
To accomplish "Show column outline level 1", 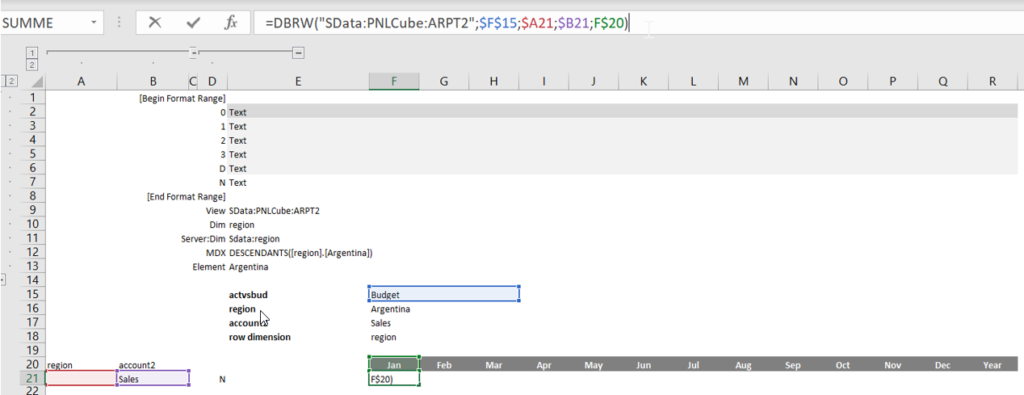I will [x=33, y=52].
